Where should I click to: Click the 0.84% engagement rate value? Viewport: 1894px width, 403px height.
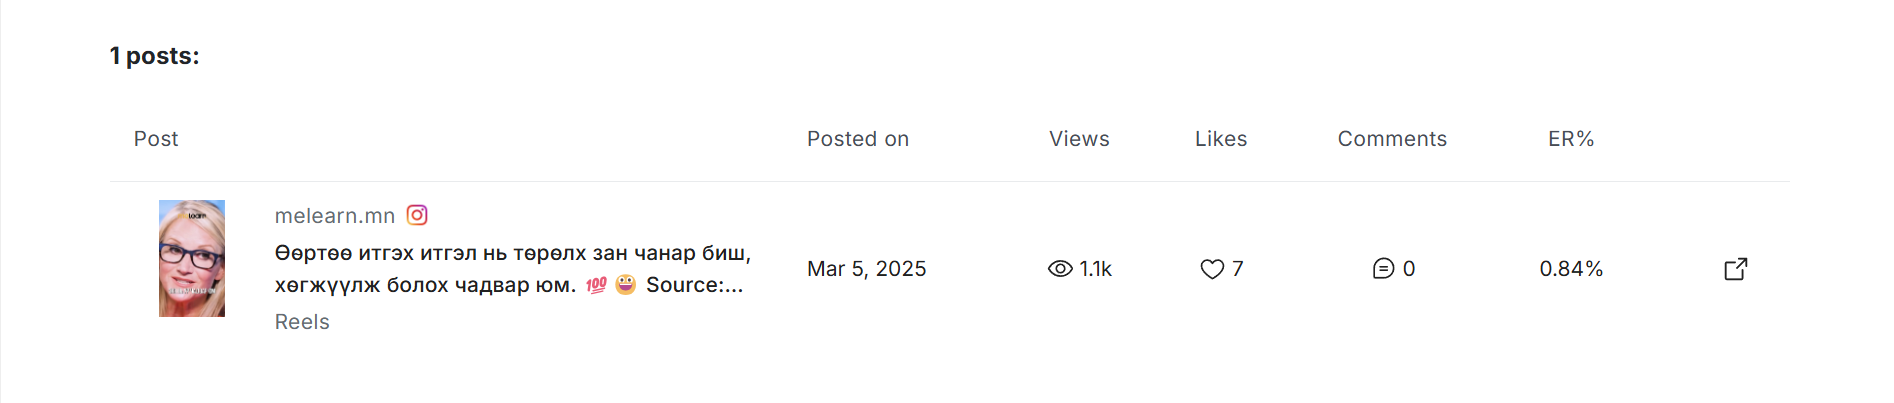click(1571, 269)
